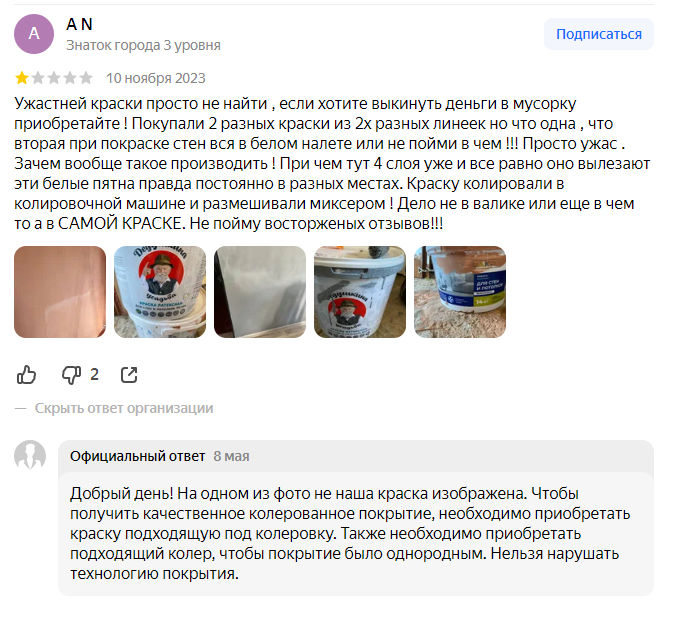The width and height of the screenshot is (682, 620).
Task: Open the purple A user avatar
Action: [x=34, y=34]
